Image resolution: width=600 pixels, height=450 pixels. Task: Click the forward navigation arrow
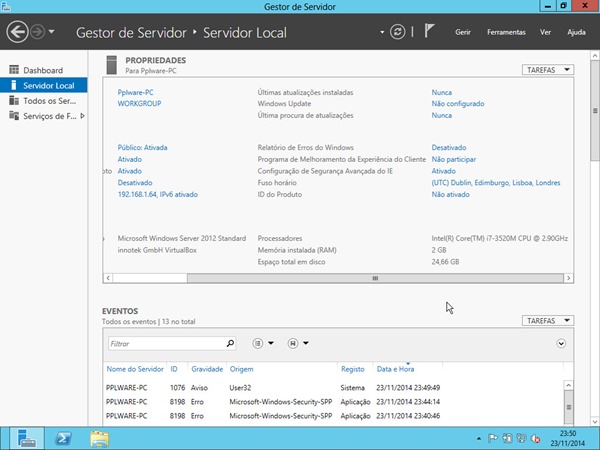tap(38, 32)
